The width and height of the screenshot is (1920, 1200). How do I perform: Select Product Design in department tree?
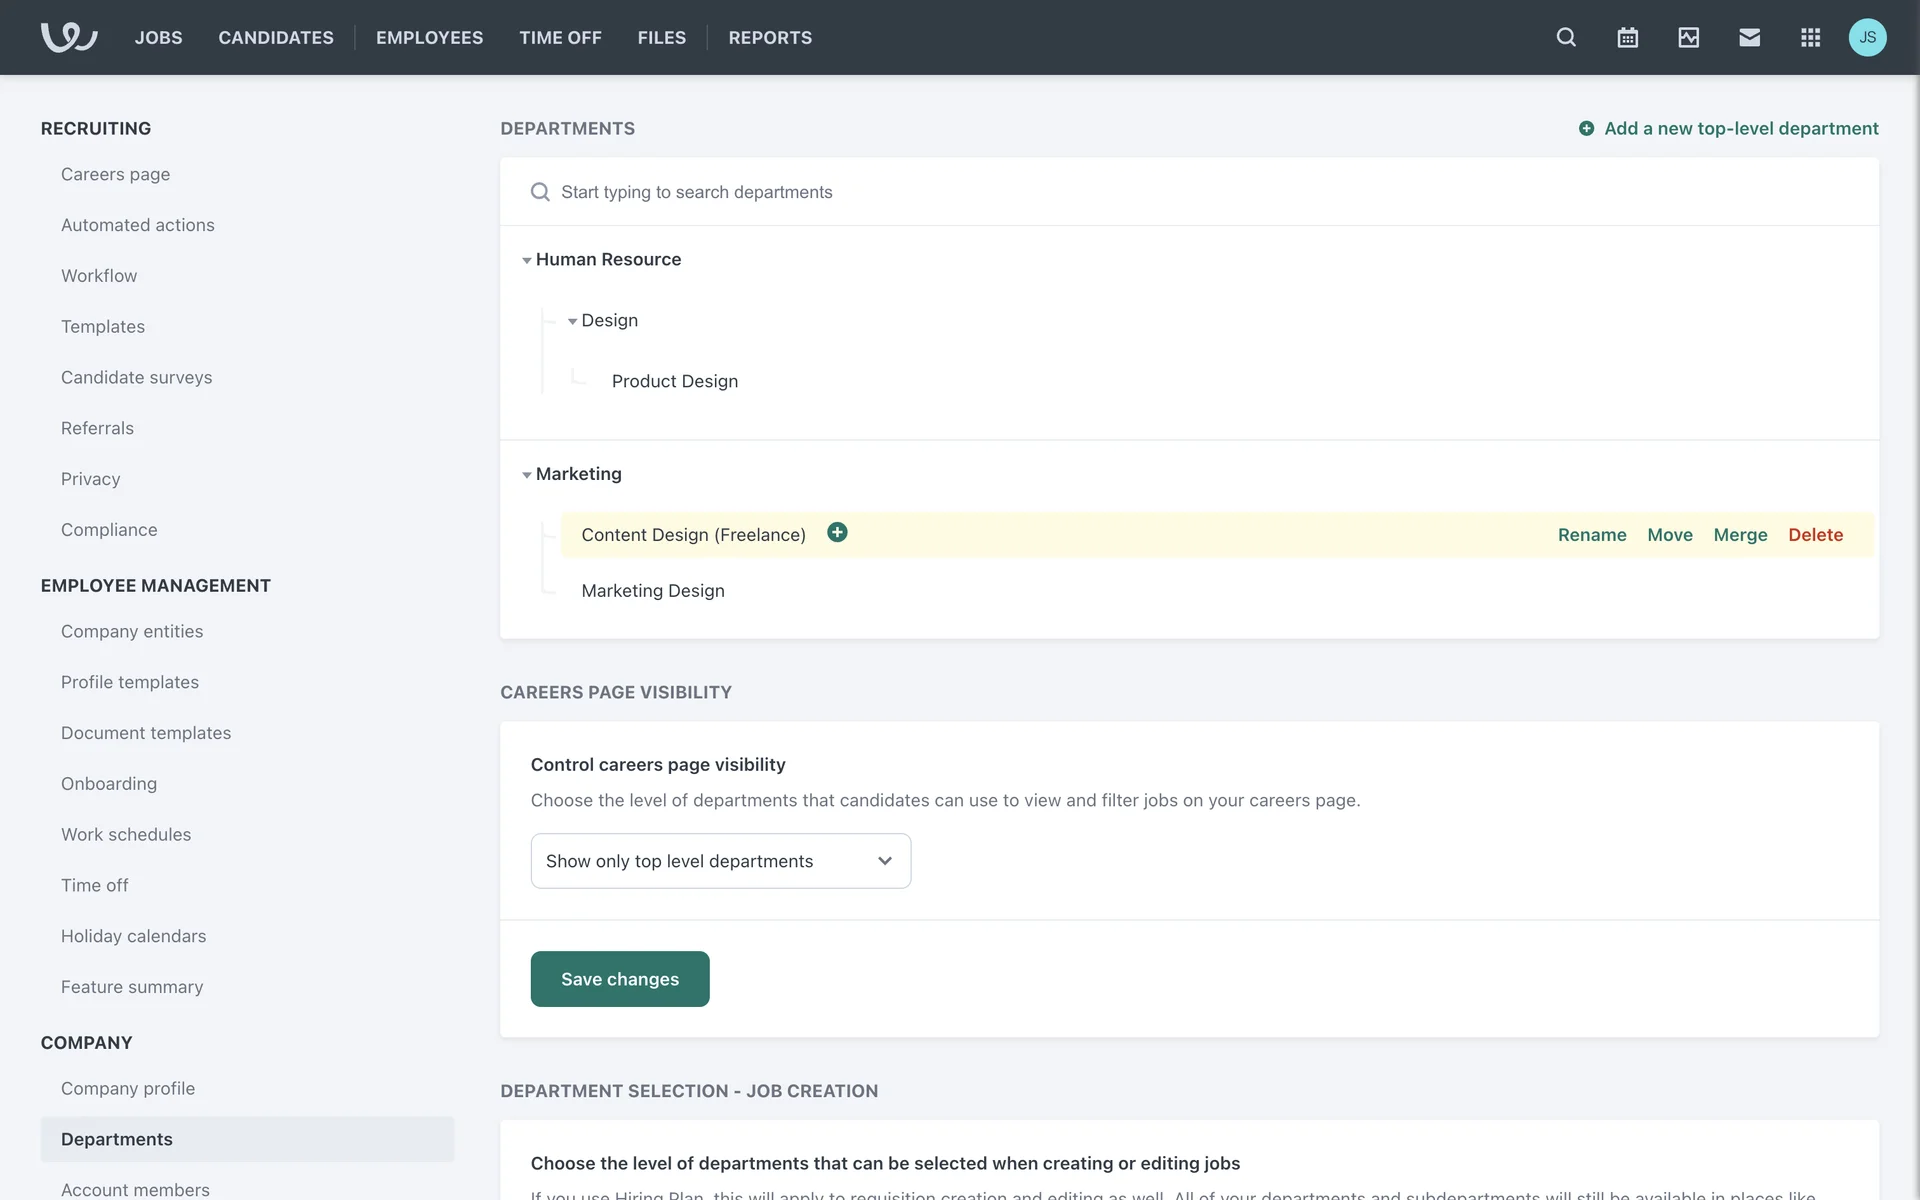674,381
